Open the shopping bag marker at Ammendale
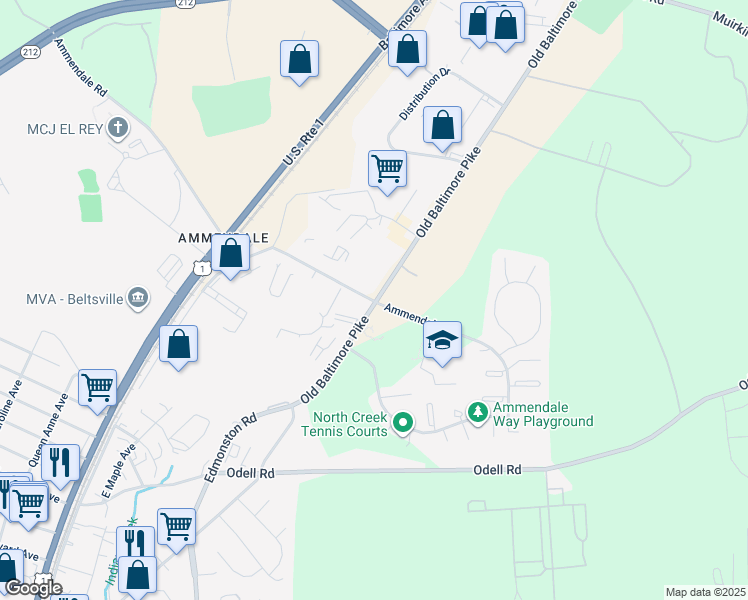 pos(230,254)
